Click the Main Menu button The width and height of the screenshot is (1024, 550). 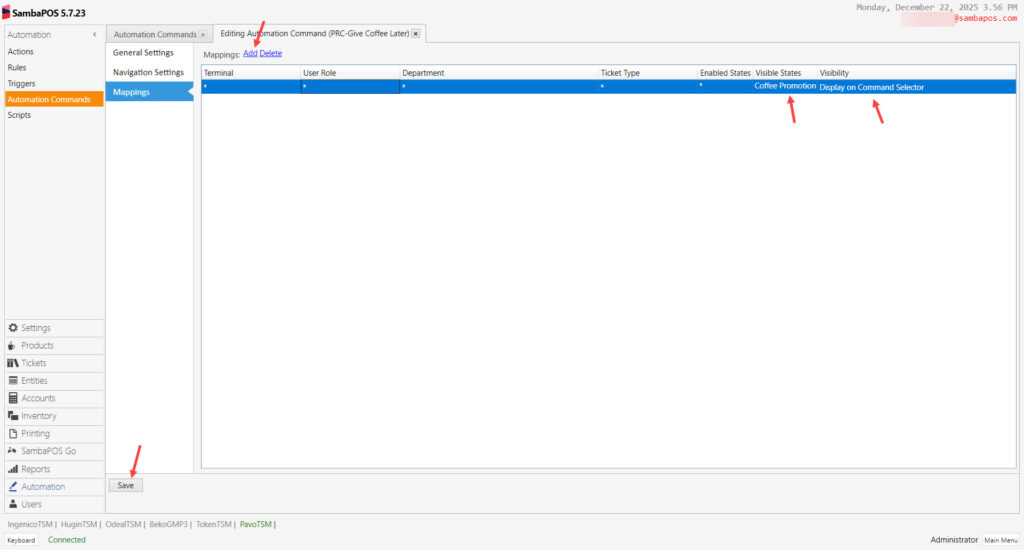(1001, 540)
